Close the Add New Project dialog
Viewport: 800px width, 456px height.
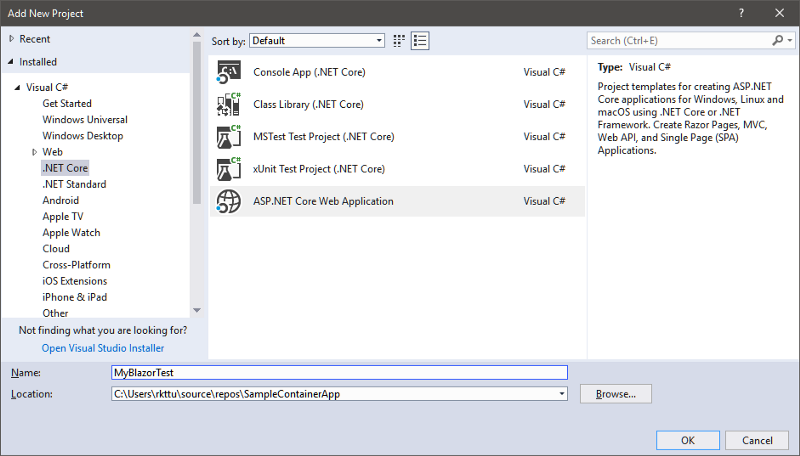[780, 13]
